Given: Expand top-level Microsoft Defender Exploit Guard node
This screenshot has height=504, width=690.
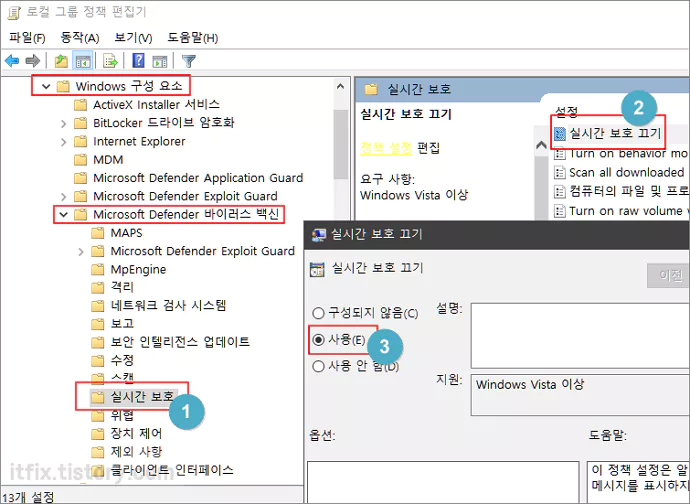Looking at the screenshot, I should pos(63,196).
